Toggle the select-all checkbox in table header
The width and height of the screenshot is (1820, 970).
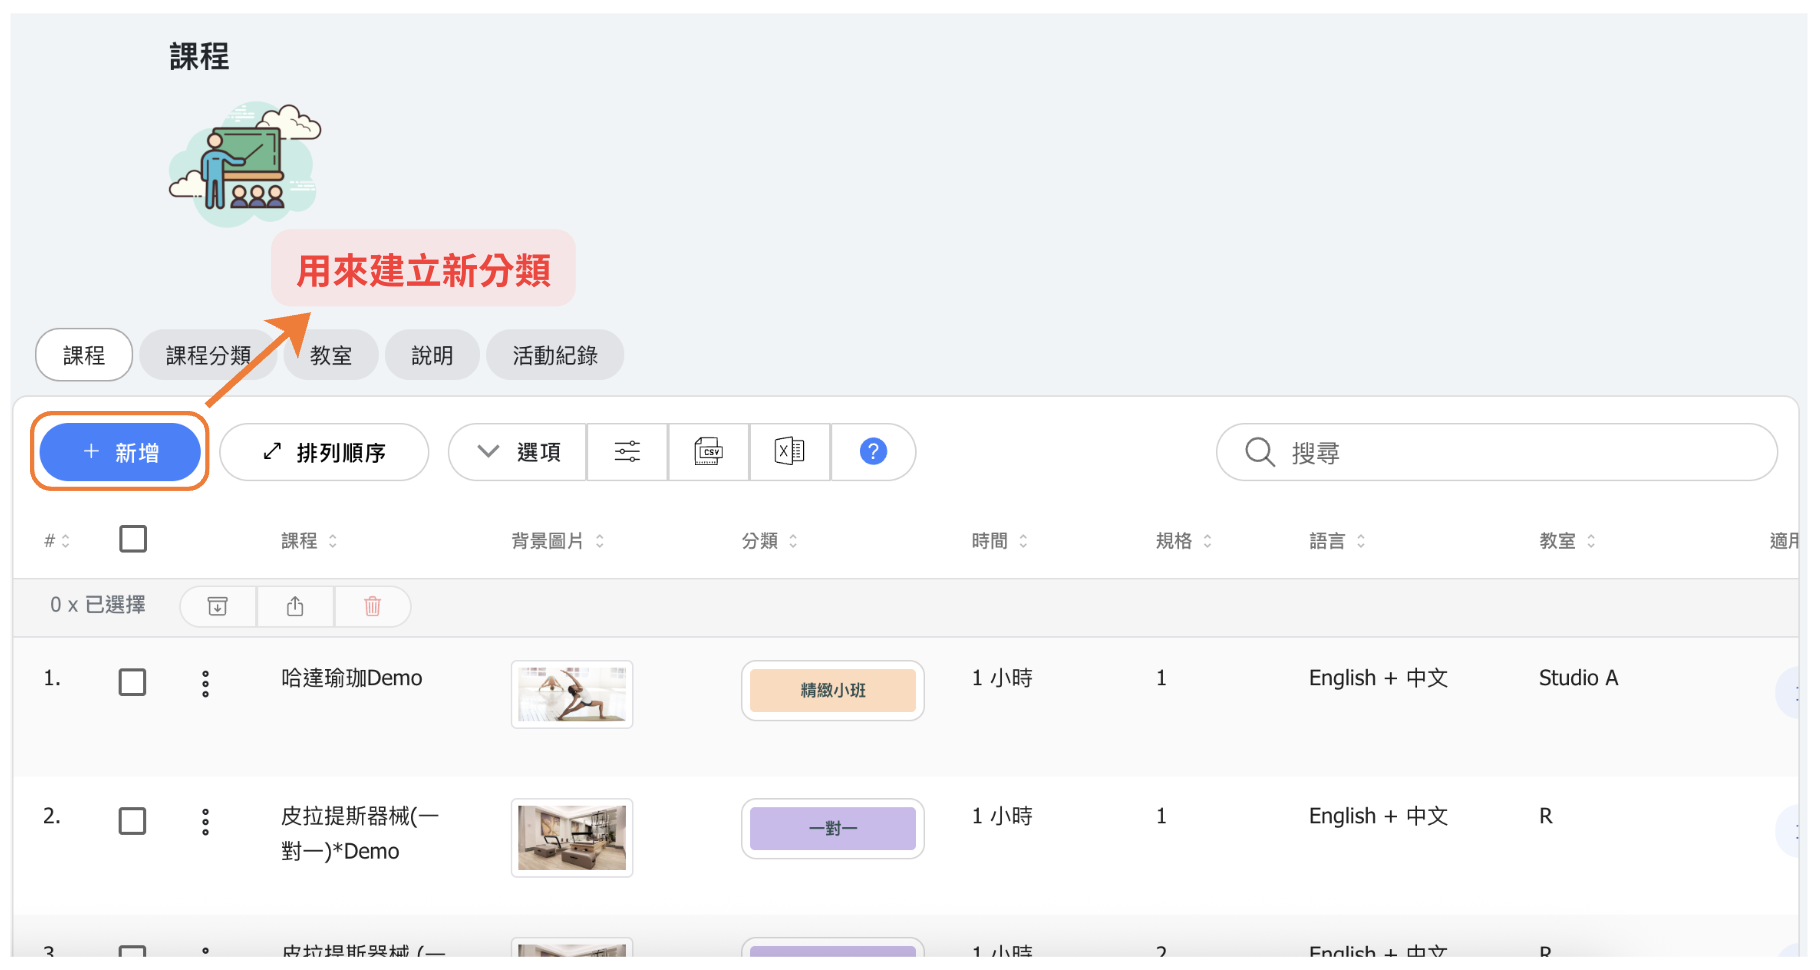[133, 539]
